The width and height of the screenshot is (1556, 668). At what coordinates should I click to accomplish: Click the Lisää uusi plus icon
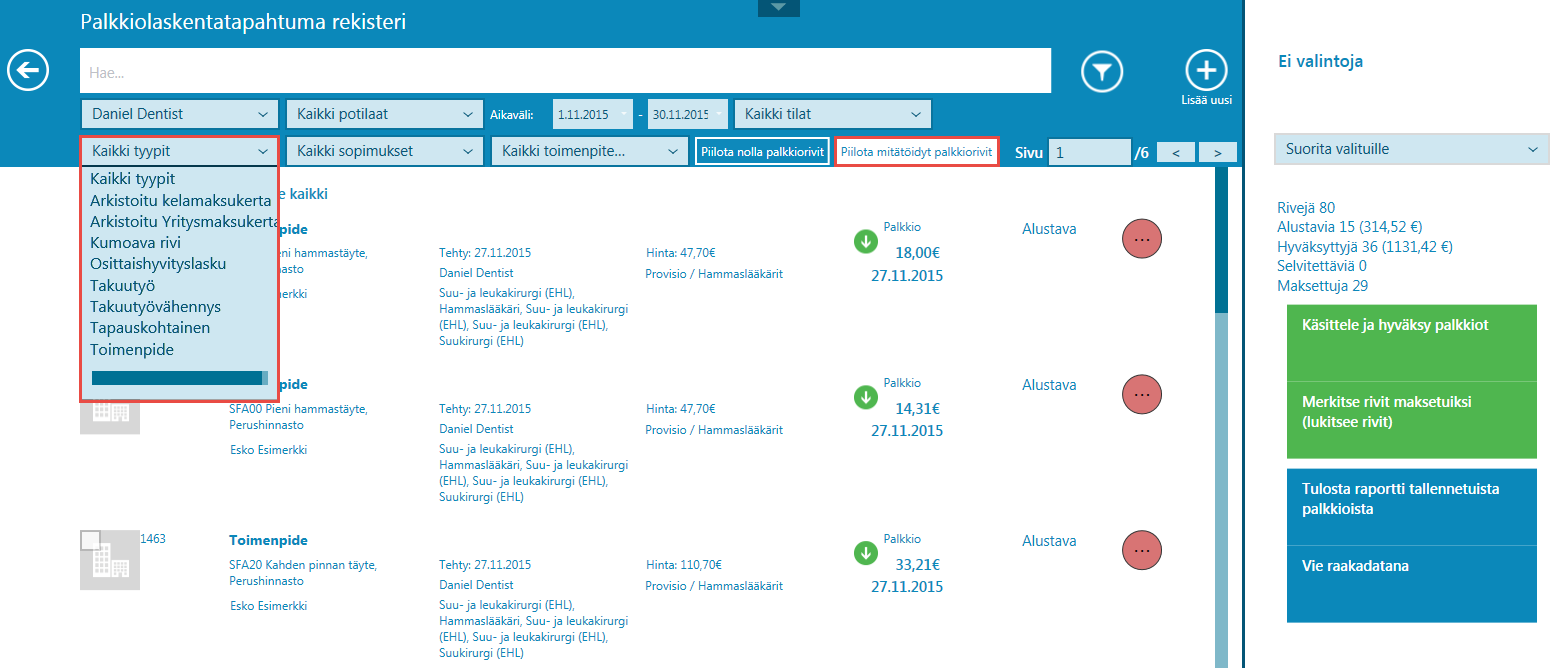1207,71
